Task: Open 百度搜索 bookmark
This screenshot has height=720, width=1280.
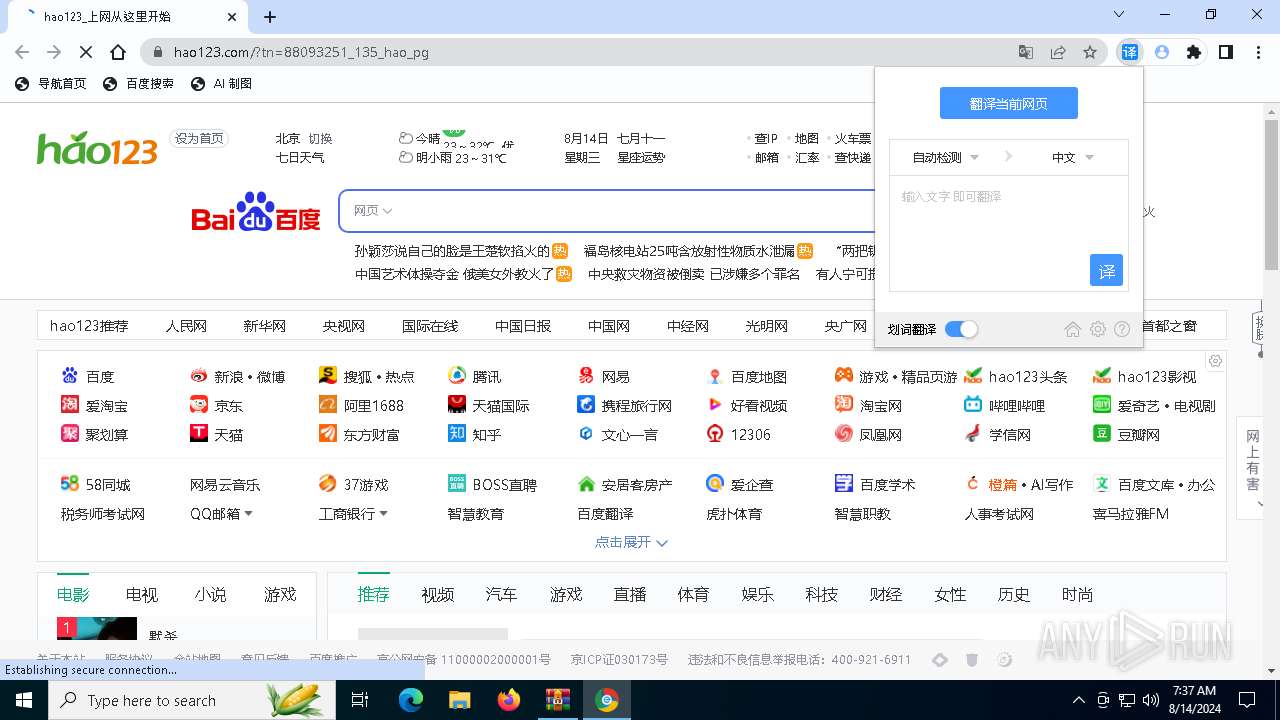Action: [x=139, y=84]
